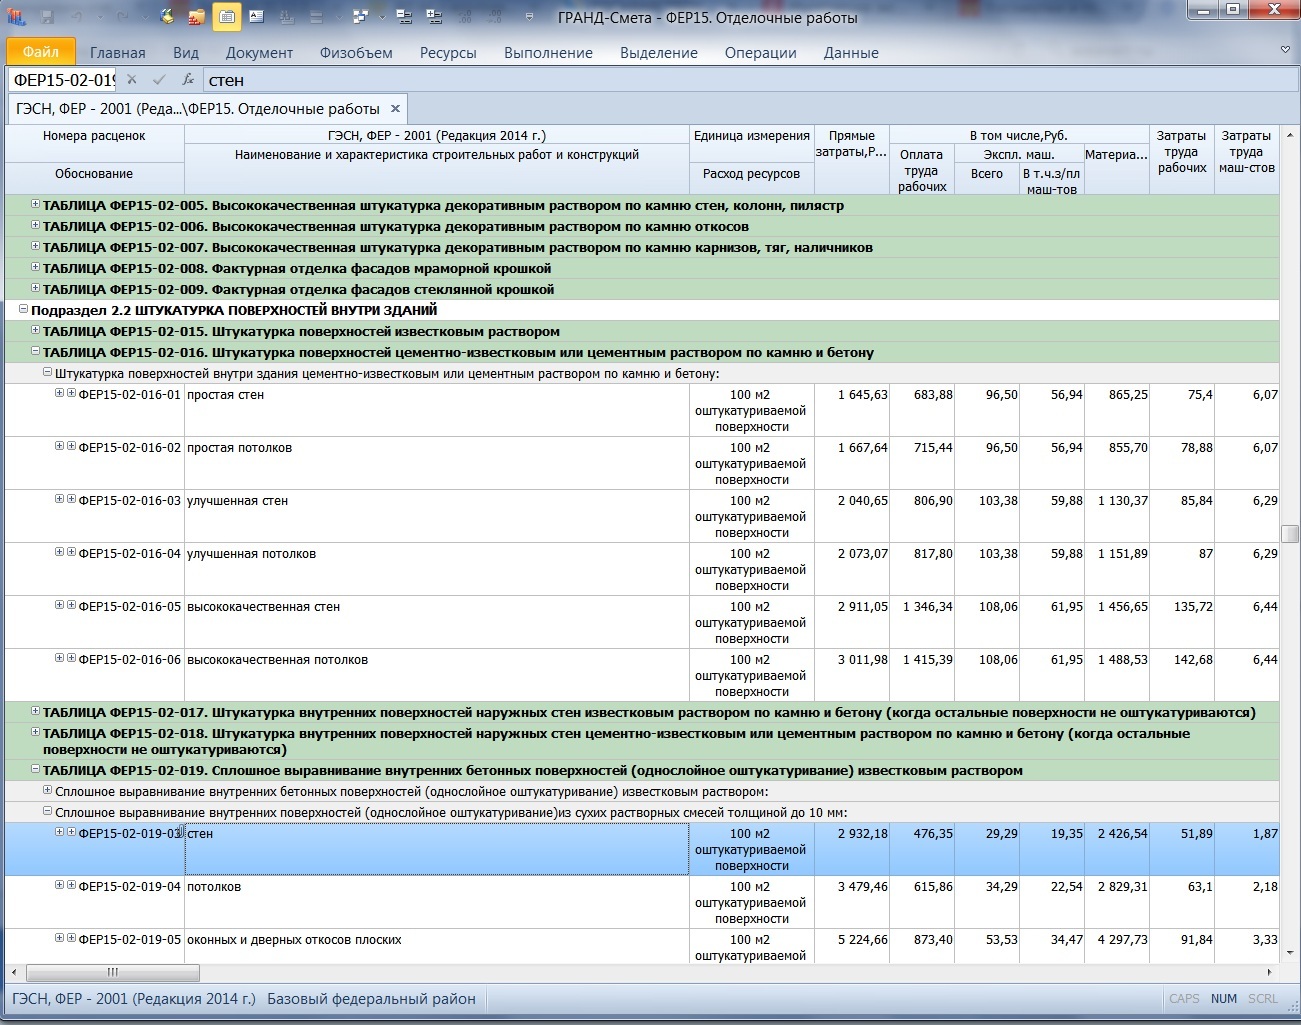Screen dimensions: 1301x1025
Task: Click the hierarchy structure toolbar icon
Action: pos(360,16)
